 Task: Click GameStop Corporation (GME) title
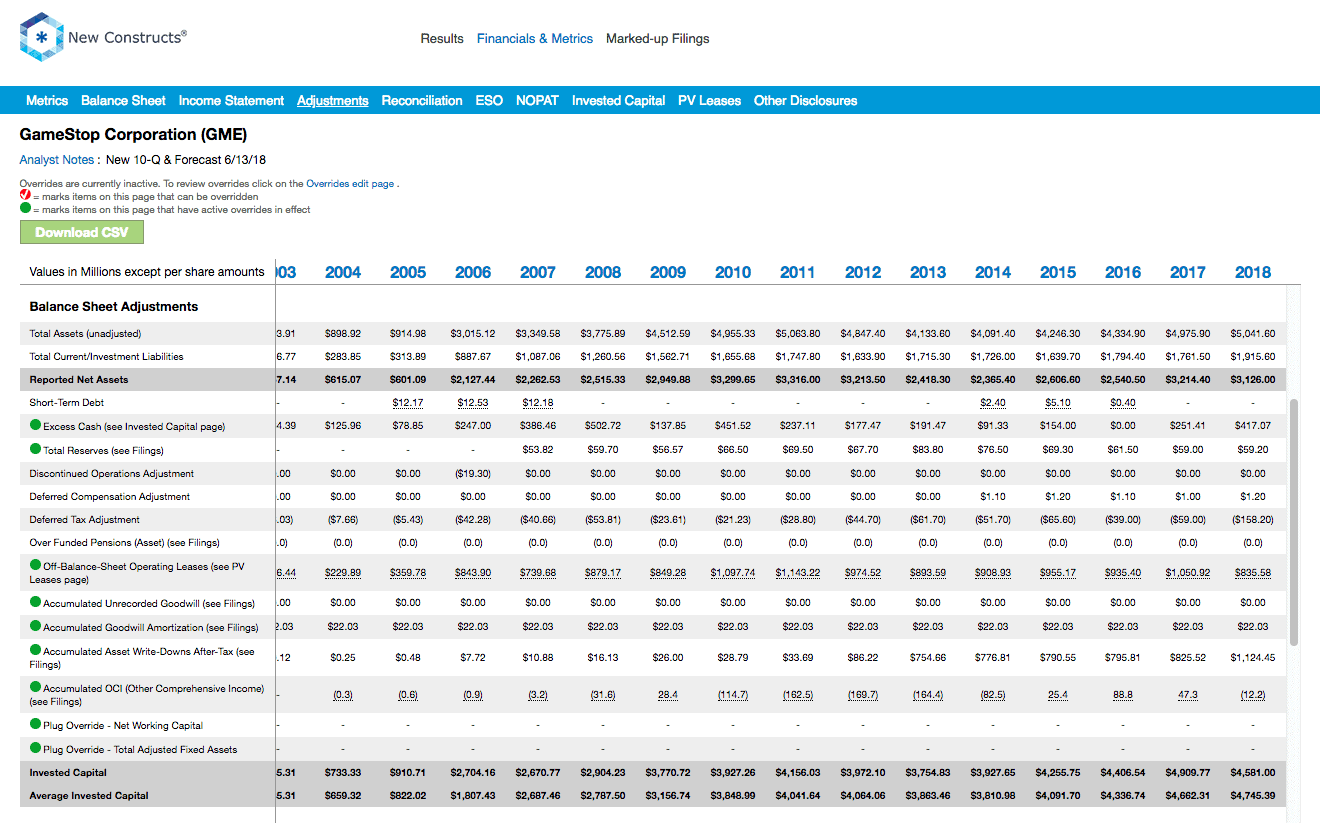[133, 135]
